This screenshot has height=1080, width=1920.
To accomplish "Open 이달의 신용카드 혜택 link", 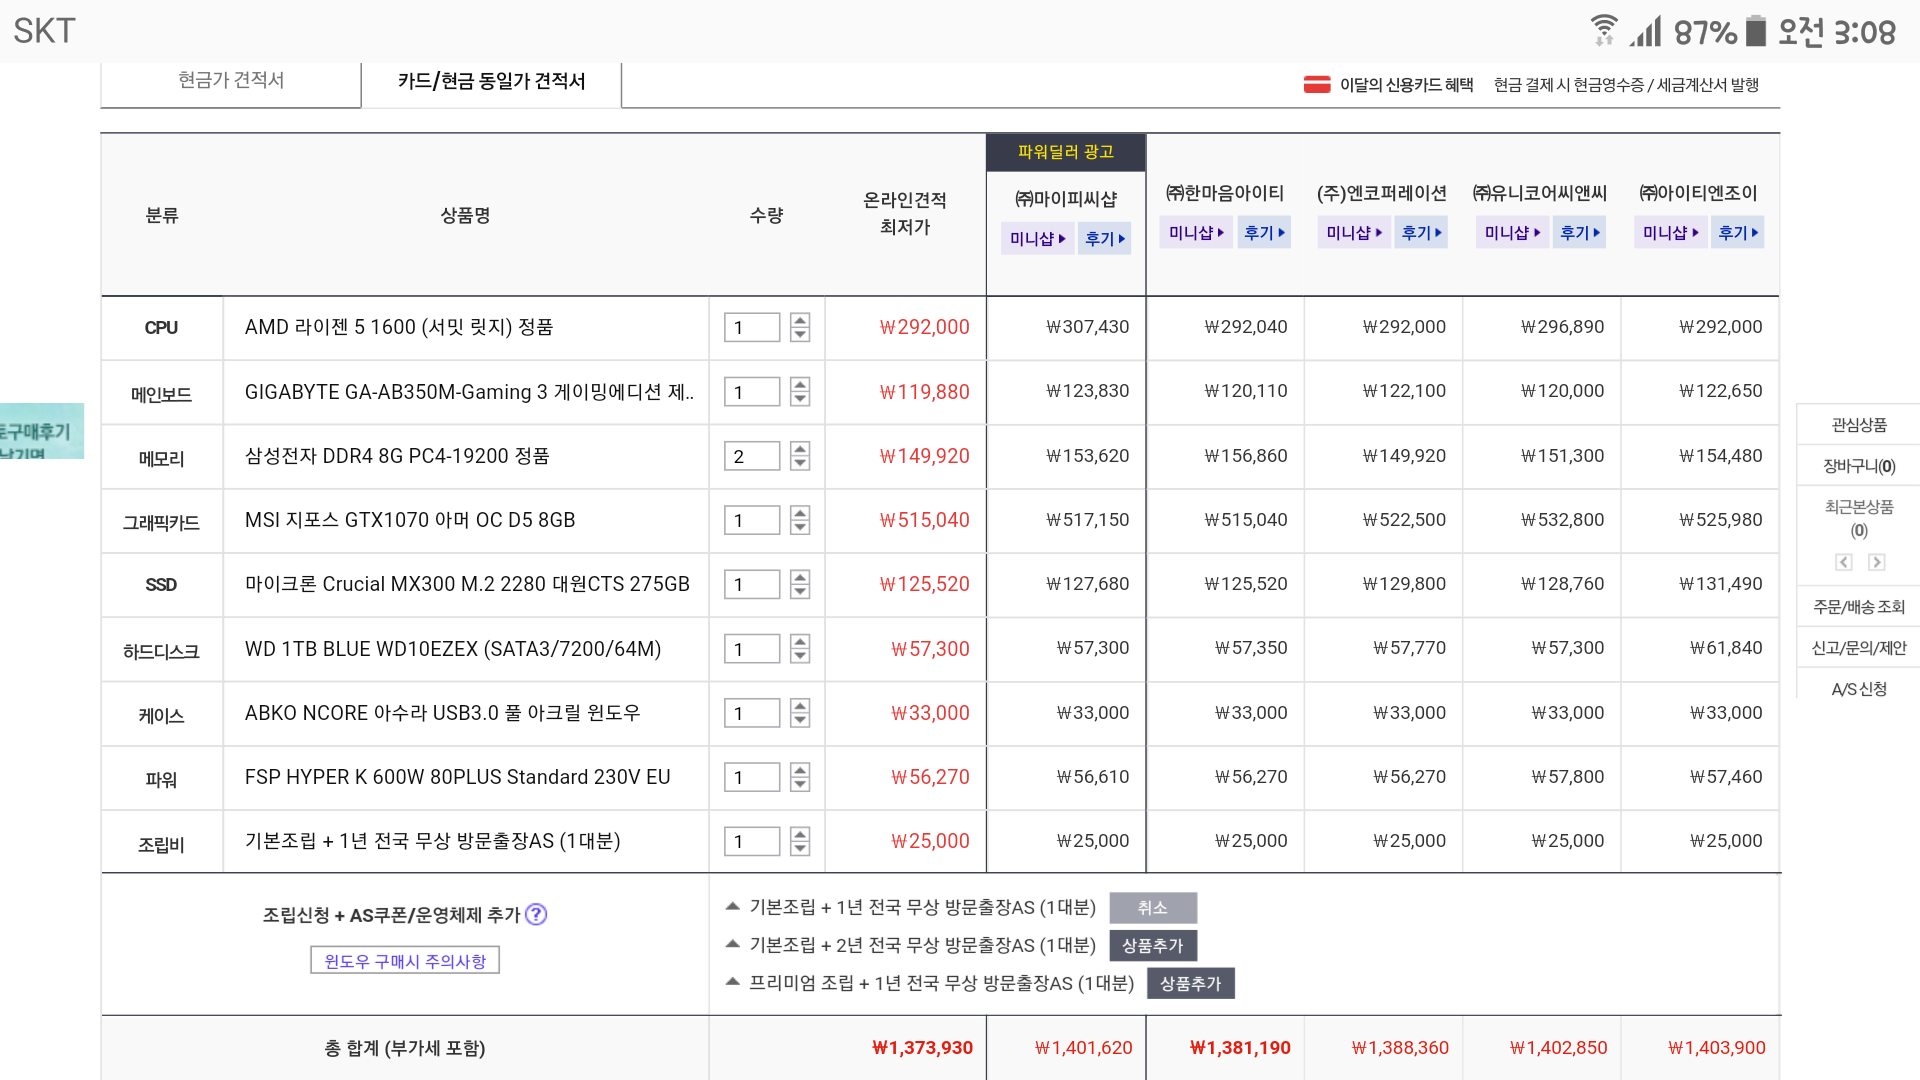I will (1406, 85).
